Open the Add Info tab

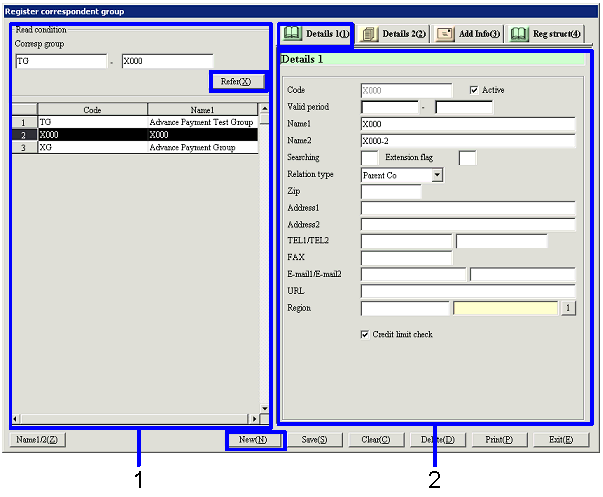468,34
